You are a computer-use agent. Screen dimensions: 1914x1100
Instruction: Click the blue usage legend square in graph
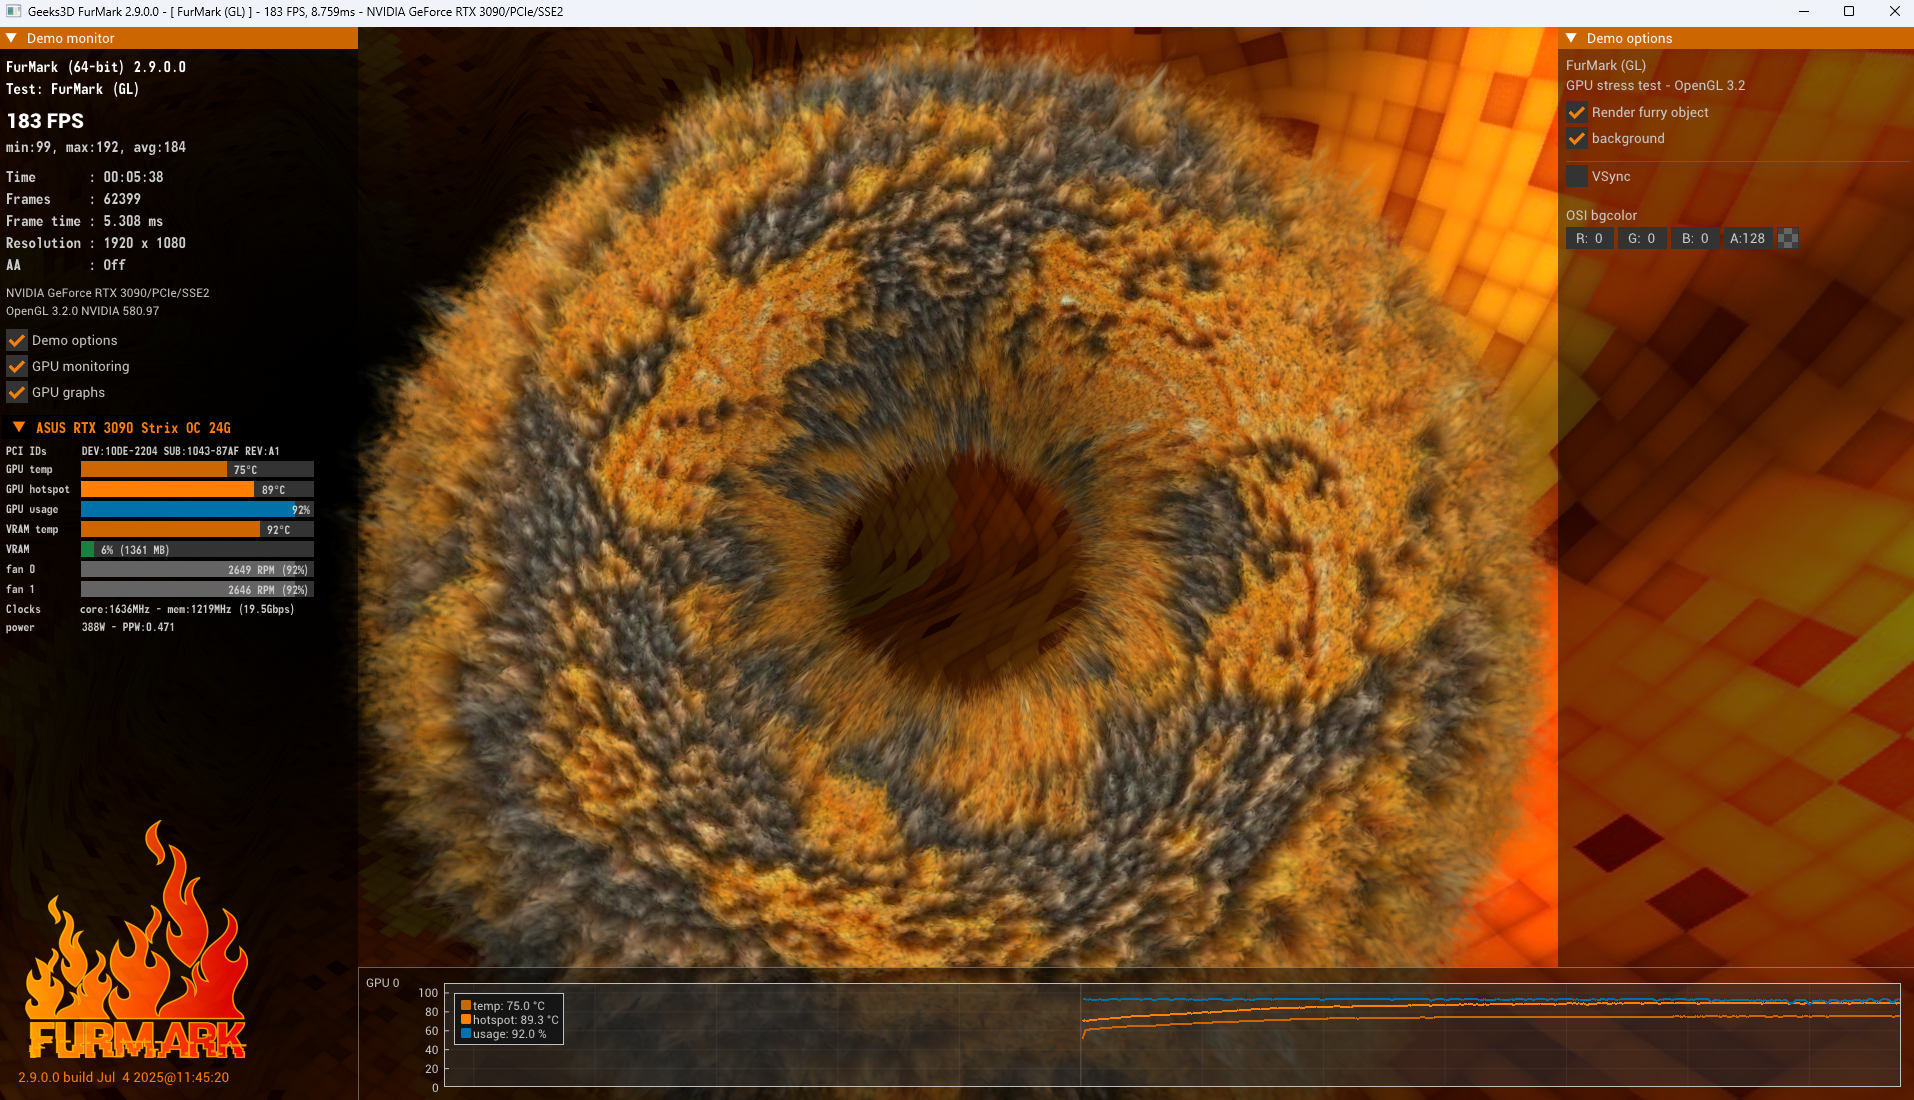point(466,1034)
